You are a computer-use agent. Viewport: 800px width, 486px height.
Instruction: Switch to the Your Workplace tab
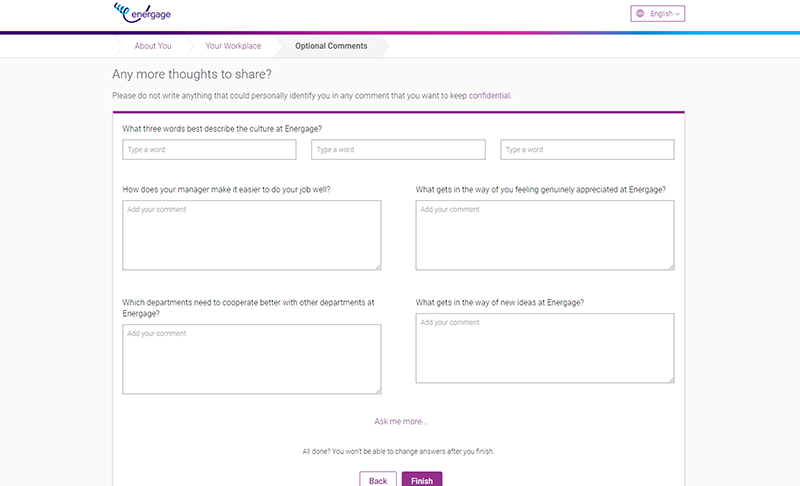coord(233,46)
